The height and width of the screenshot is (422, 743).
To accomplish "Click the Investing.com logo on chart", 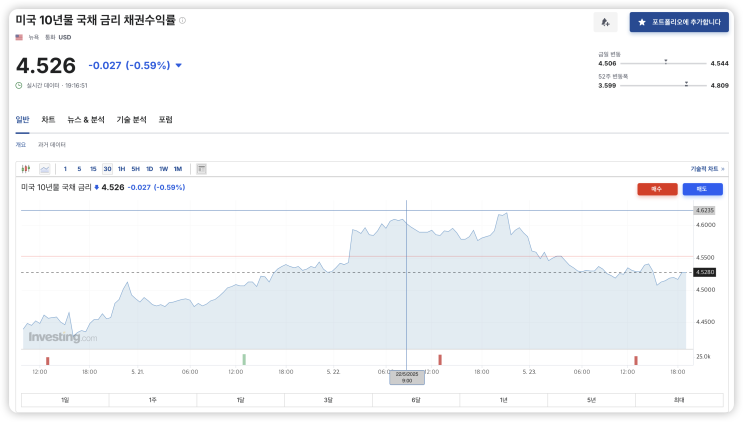I will [61, 337].
